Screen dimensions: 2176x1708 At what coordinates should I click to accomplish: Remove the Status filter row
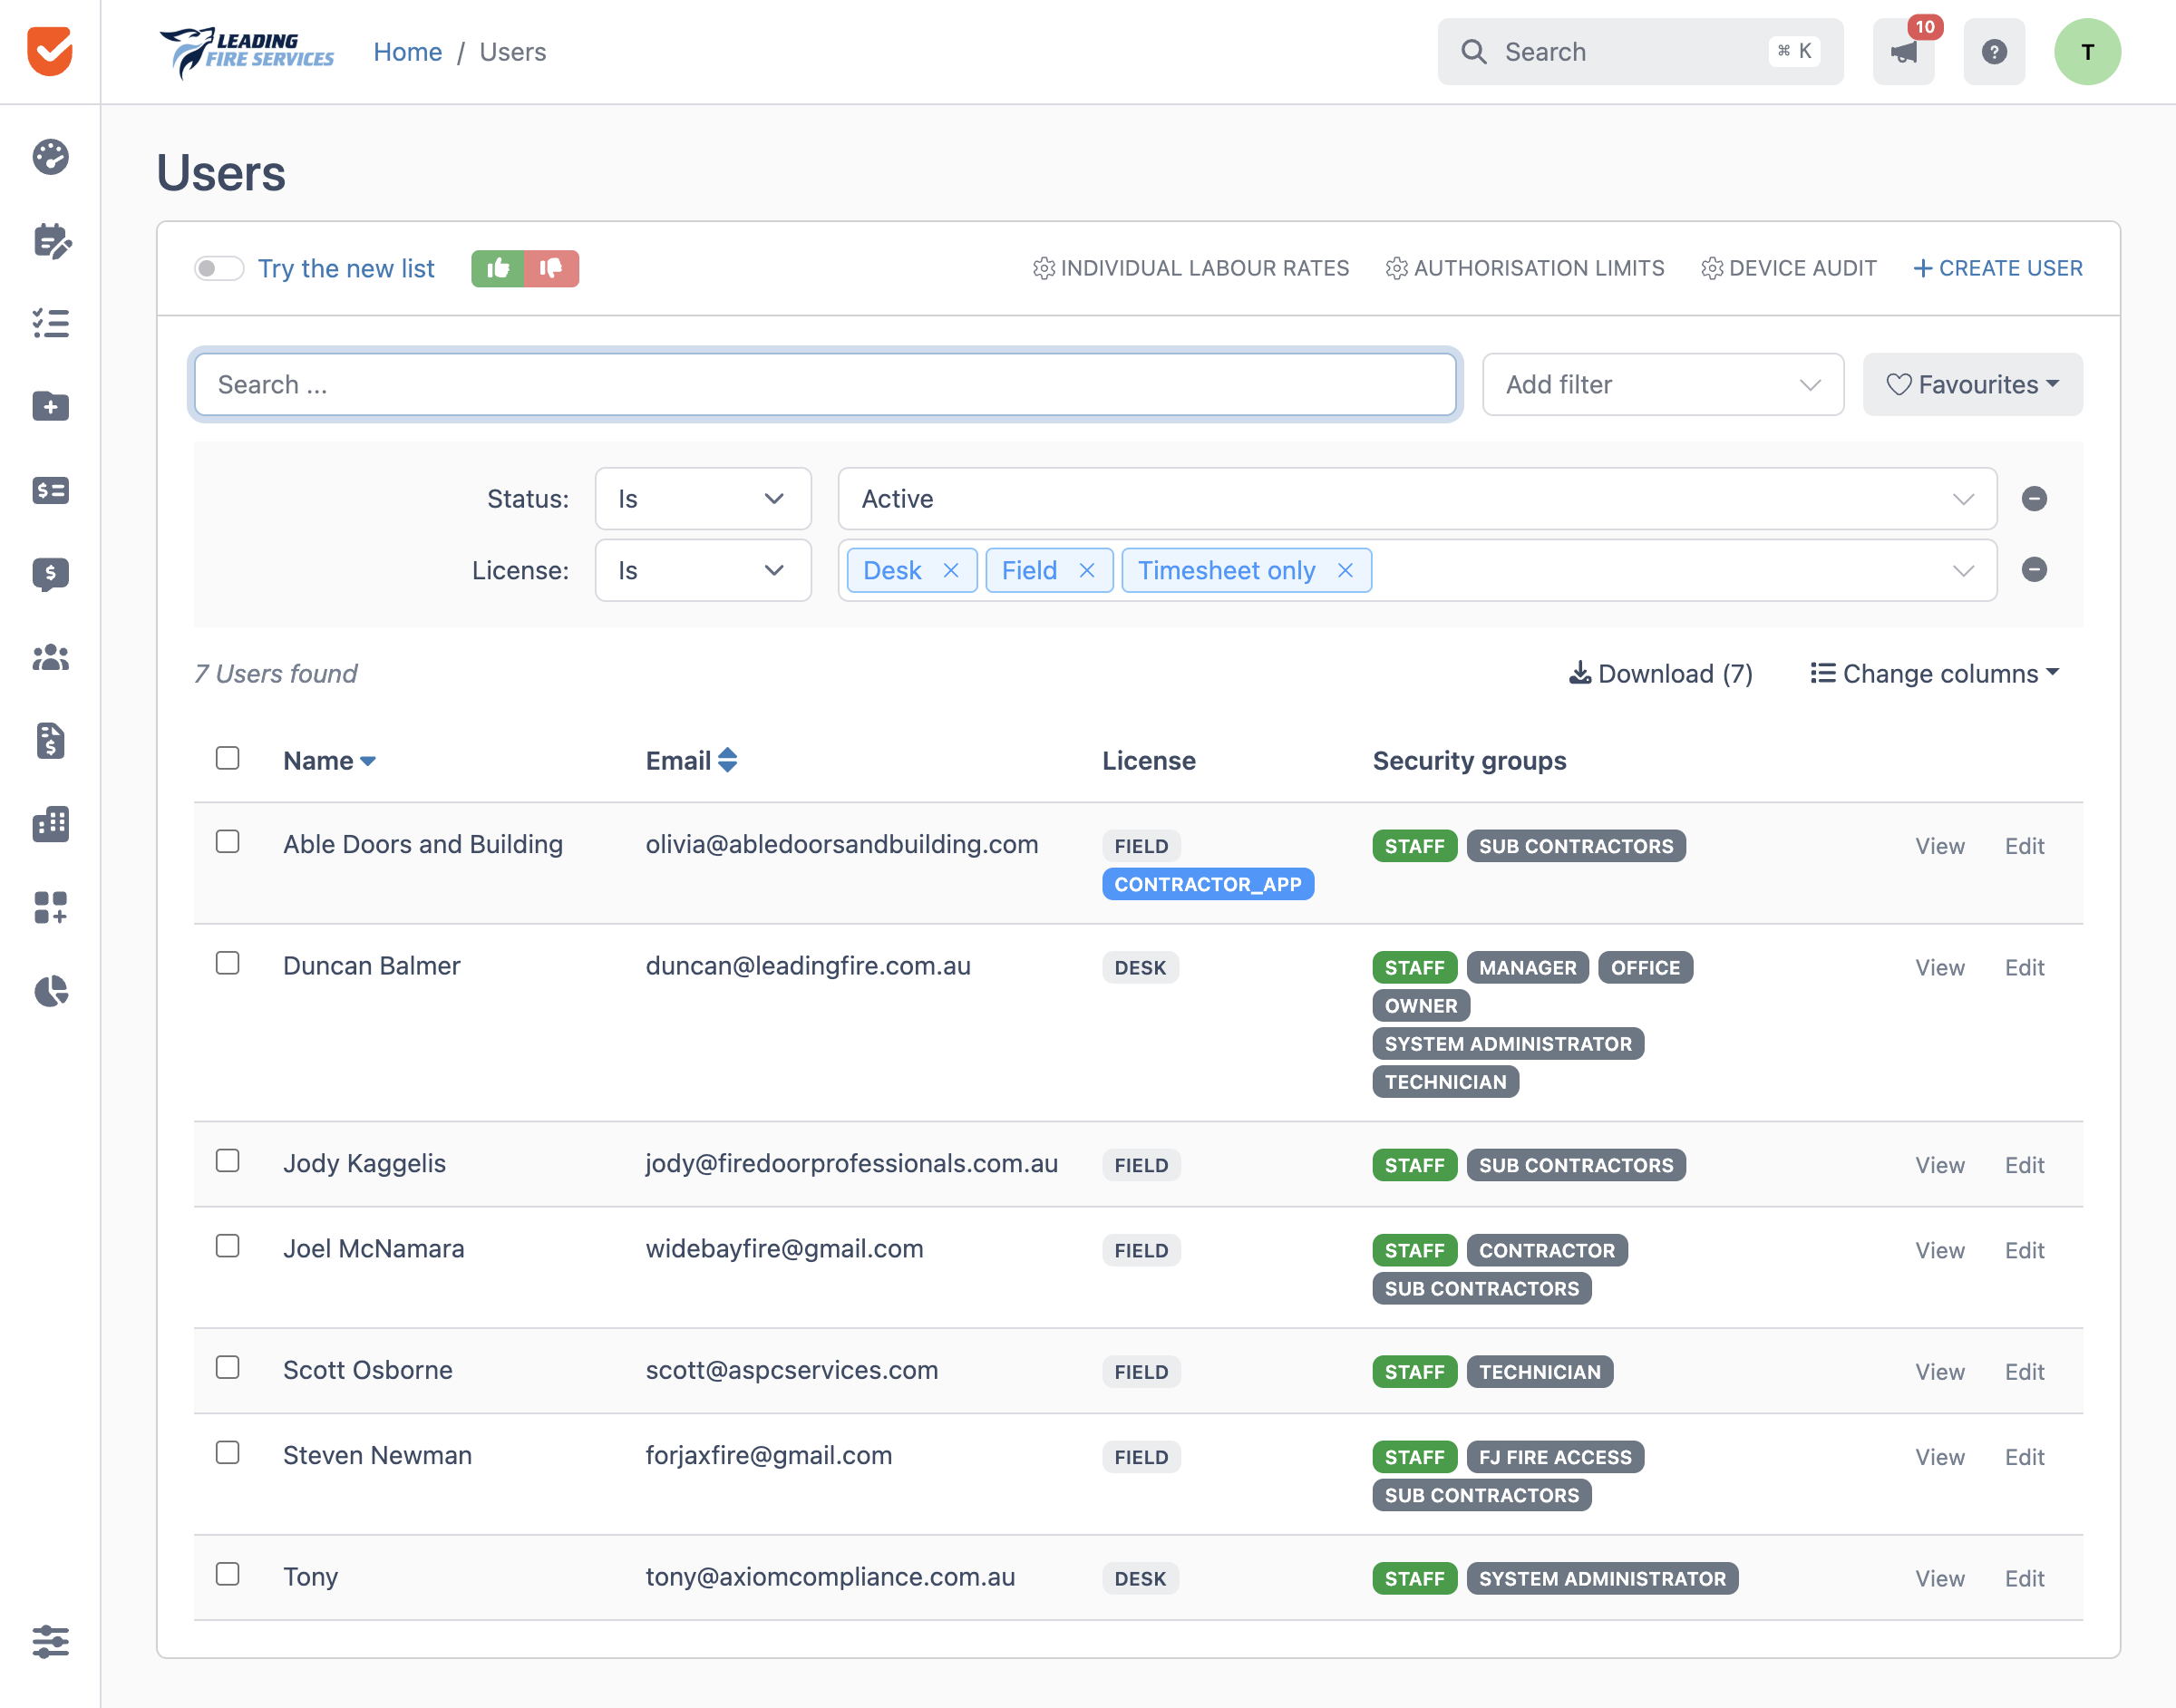coord(2033,498)
